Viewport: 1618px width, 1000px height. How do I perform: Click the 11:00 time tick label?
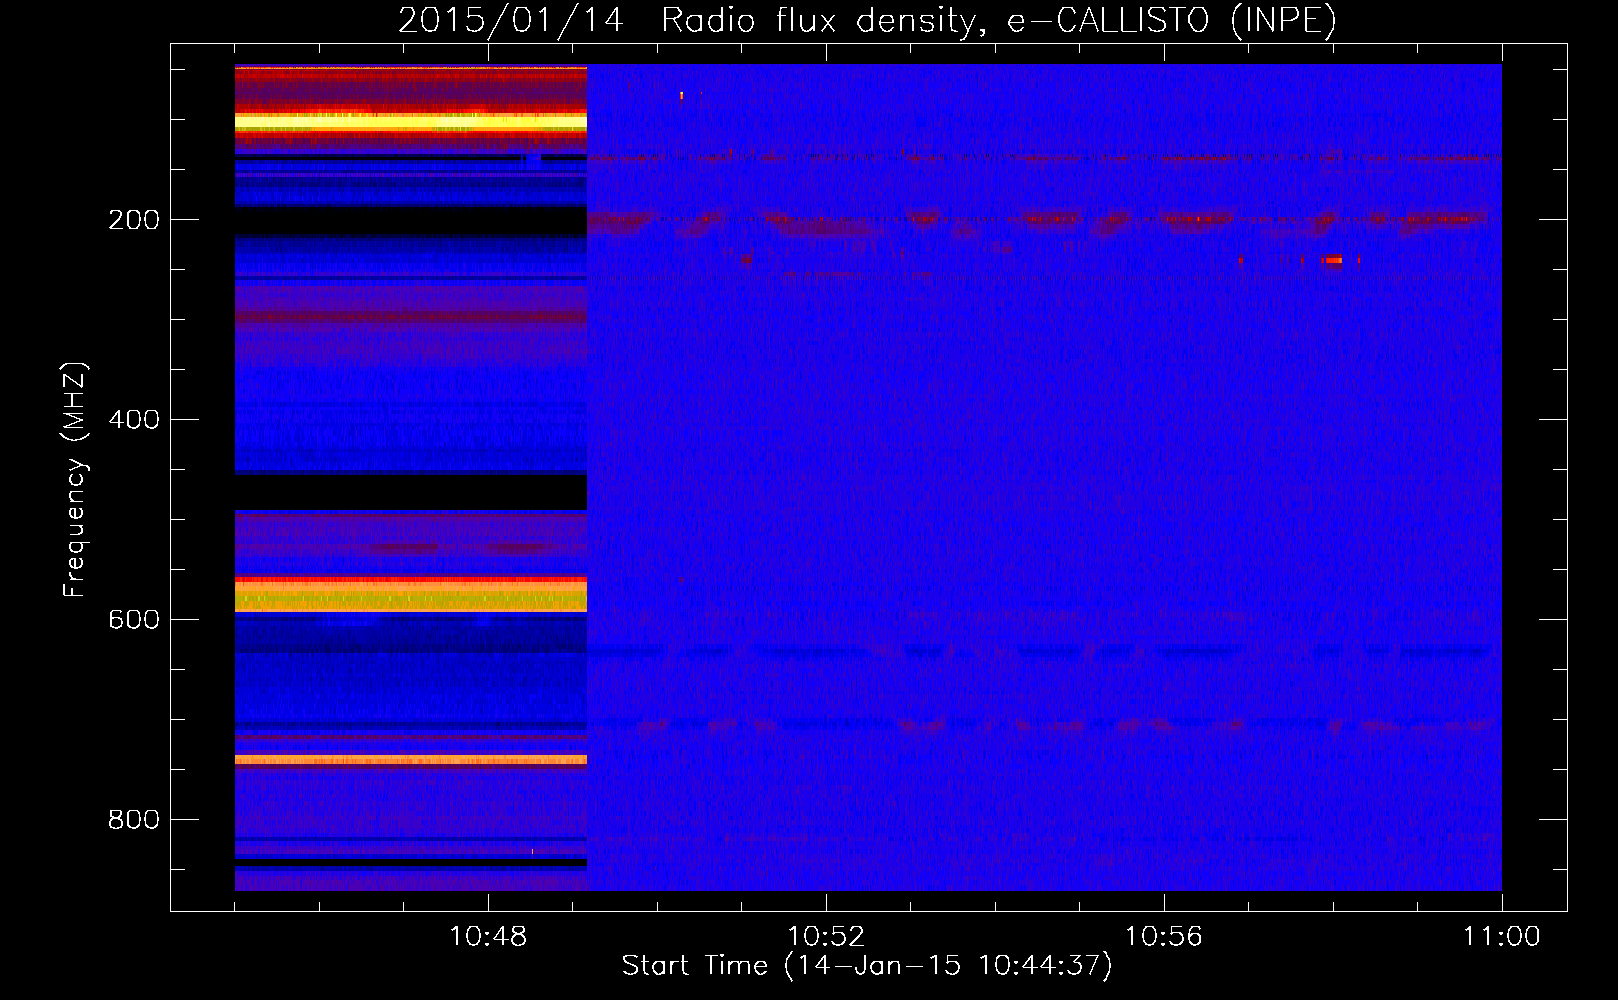(x=1502, y=937)
